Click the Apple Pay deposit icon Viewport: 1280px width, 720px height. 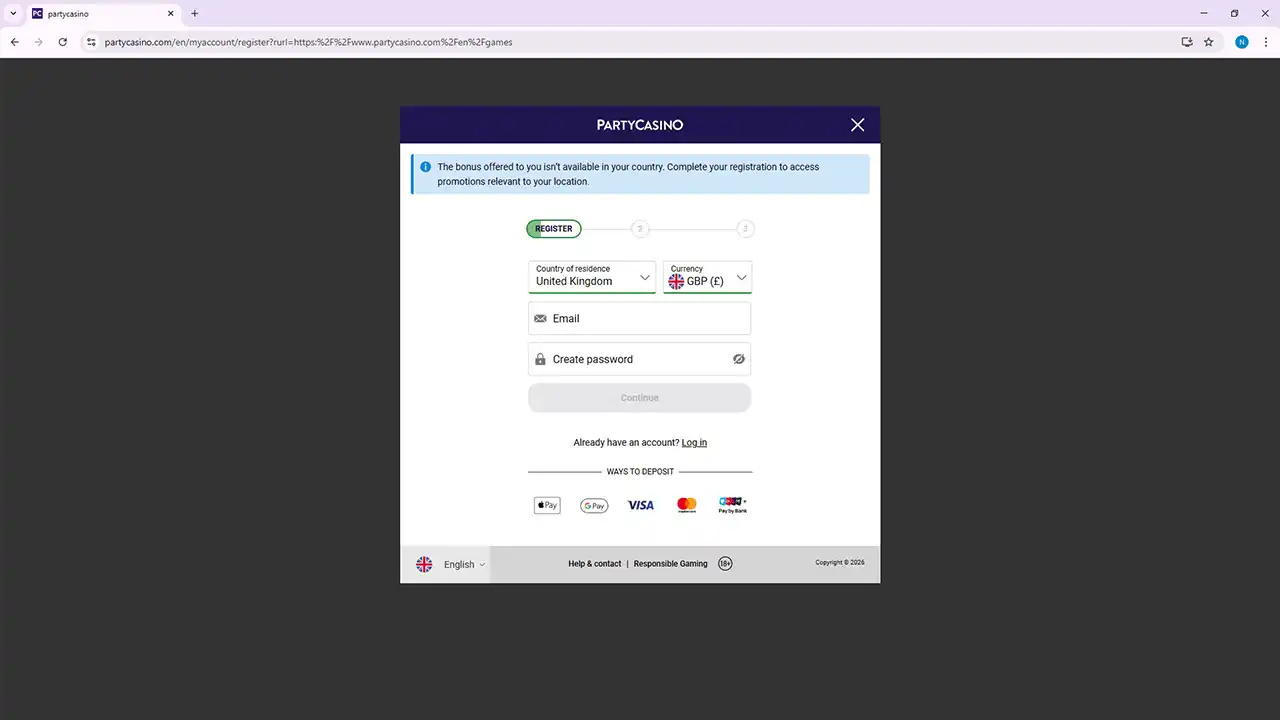click(547, 506)
